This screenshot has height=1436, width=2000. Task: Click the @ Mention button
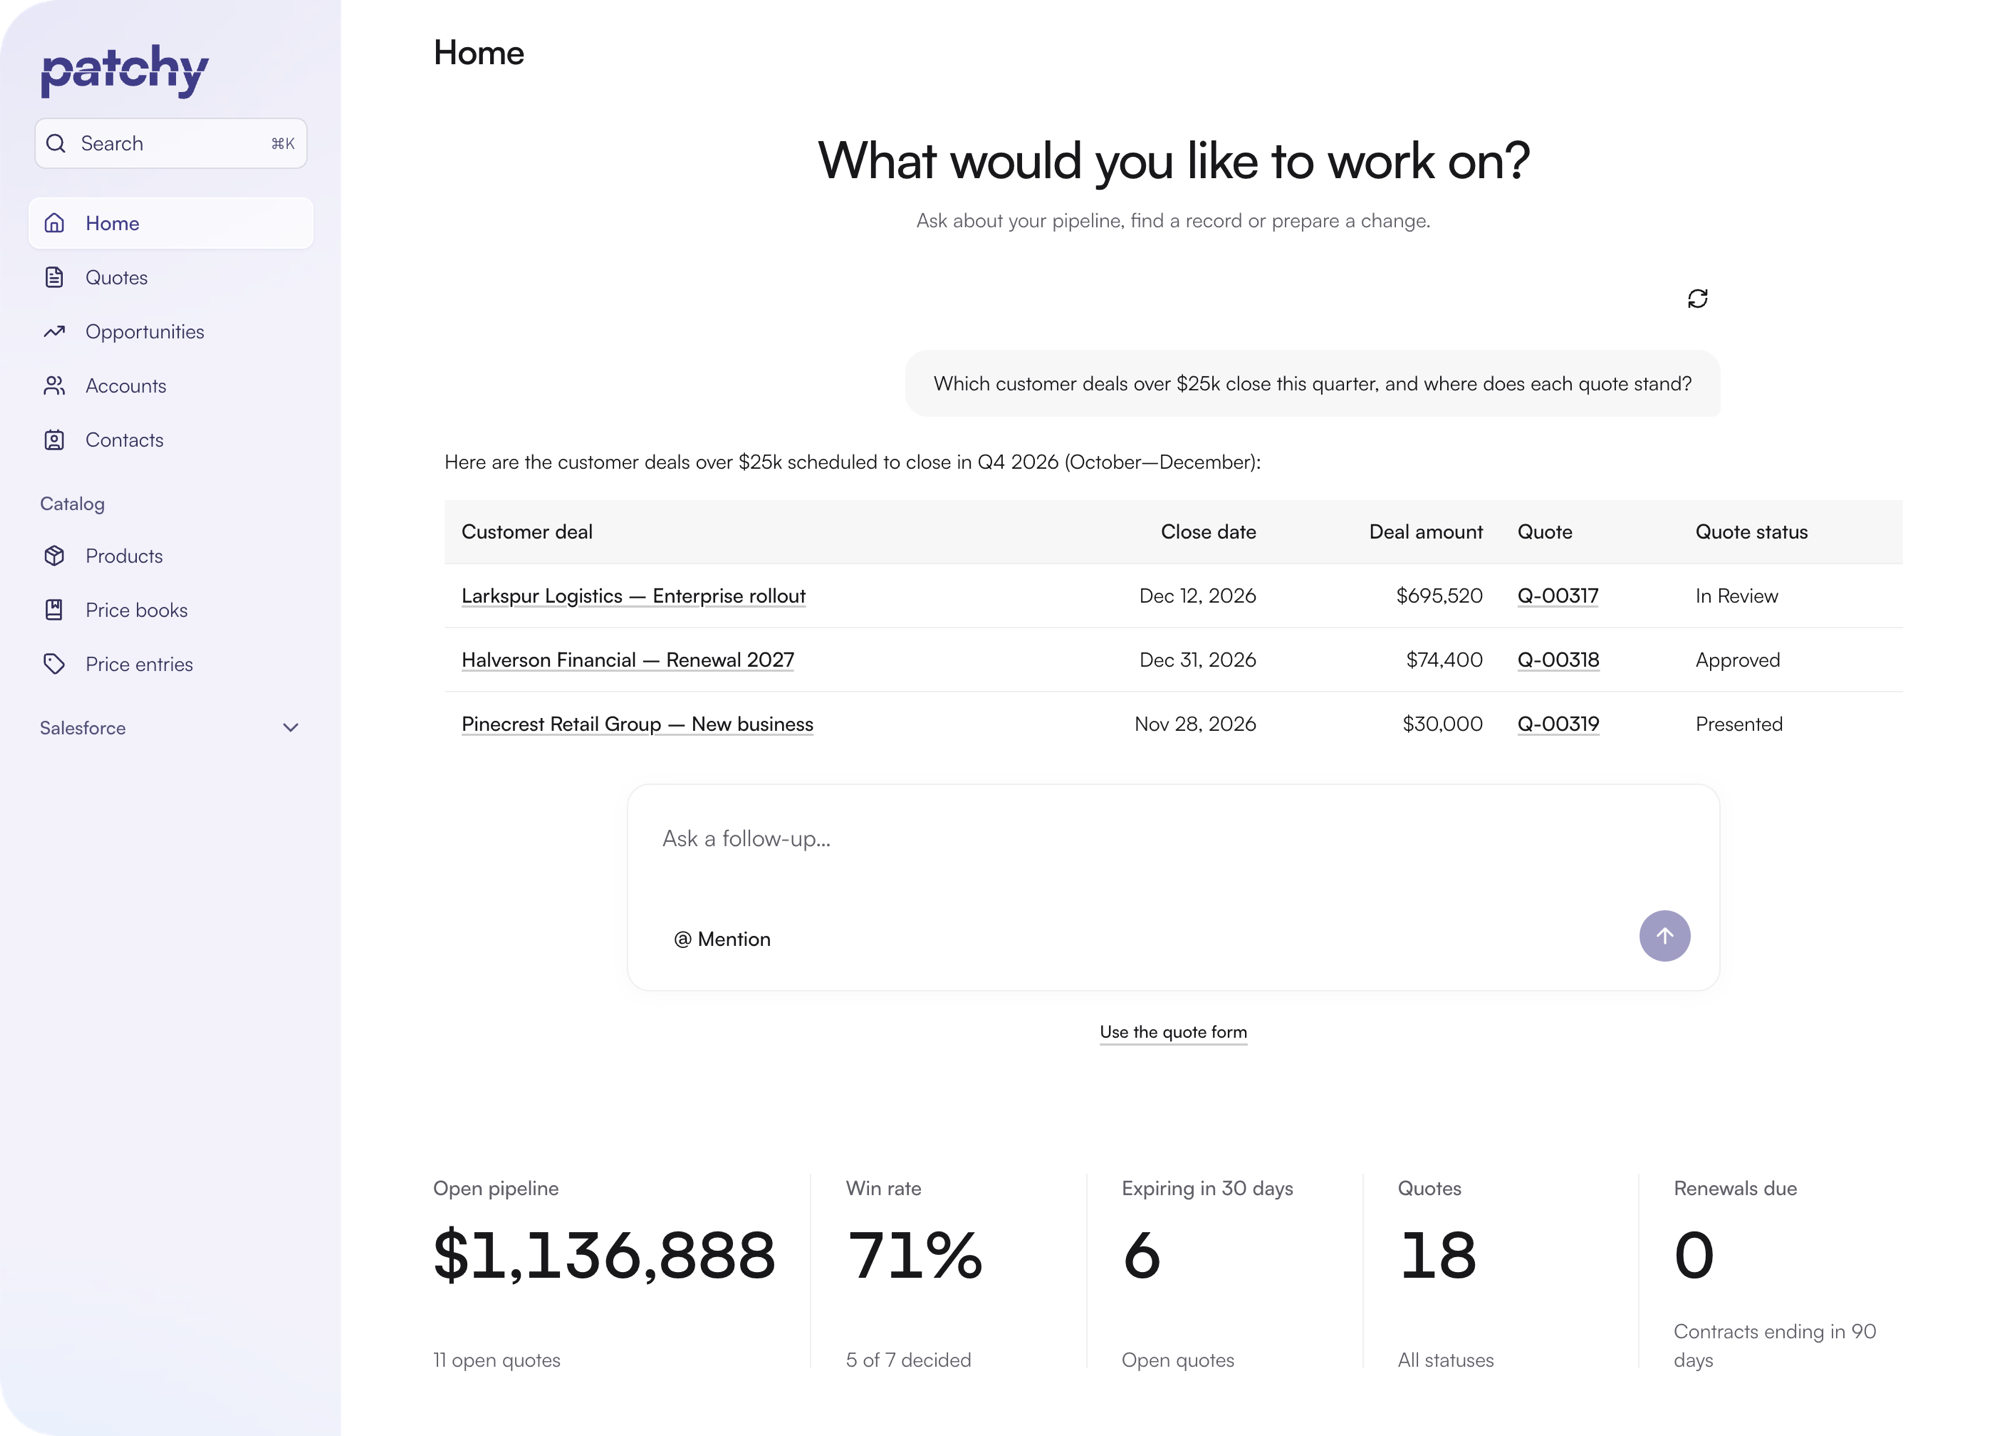pos(722,939)
